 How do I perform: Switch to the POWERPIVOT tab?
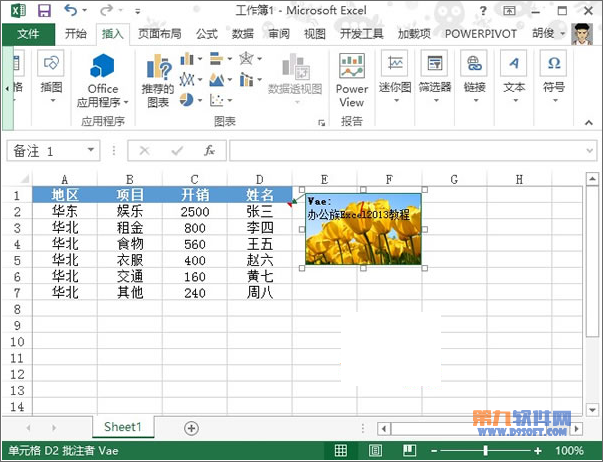click(x=481, y=34)
